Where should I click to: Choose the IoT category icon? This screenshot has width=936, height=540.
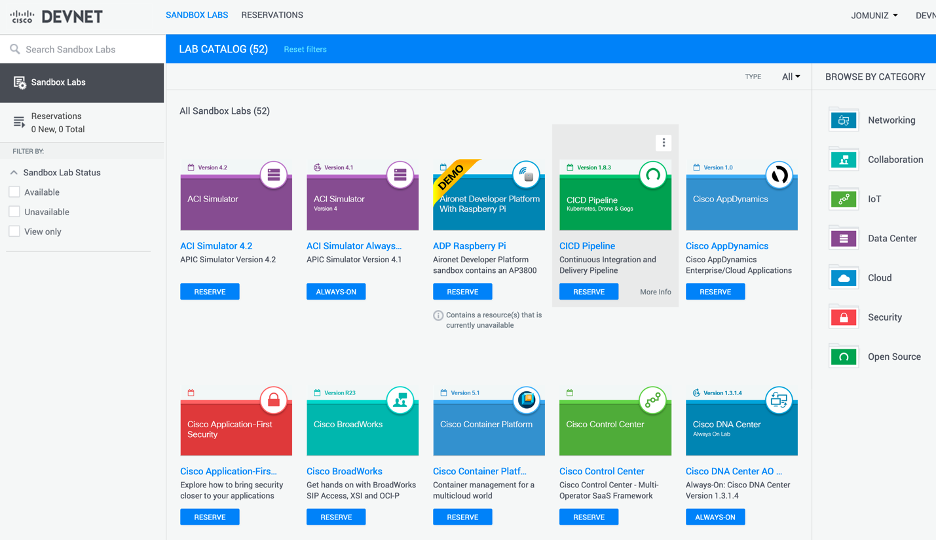tap(844, 199)
